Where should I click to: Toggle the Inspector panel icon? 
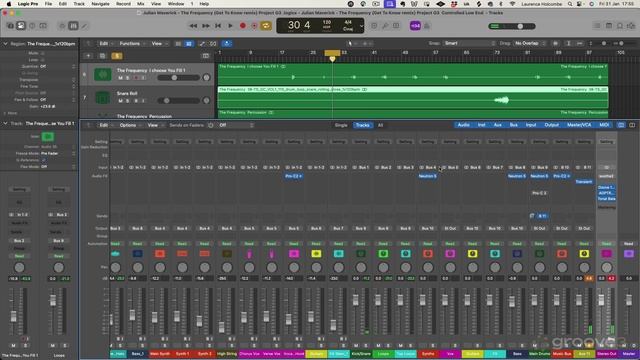pos(21,26)
